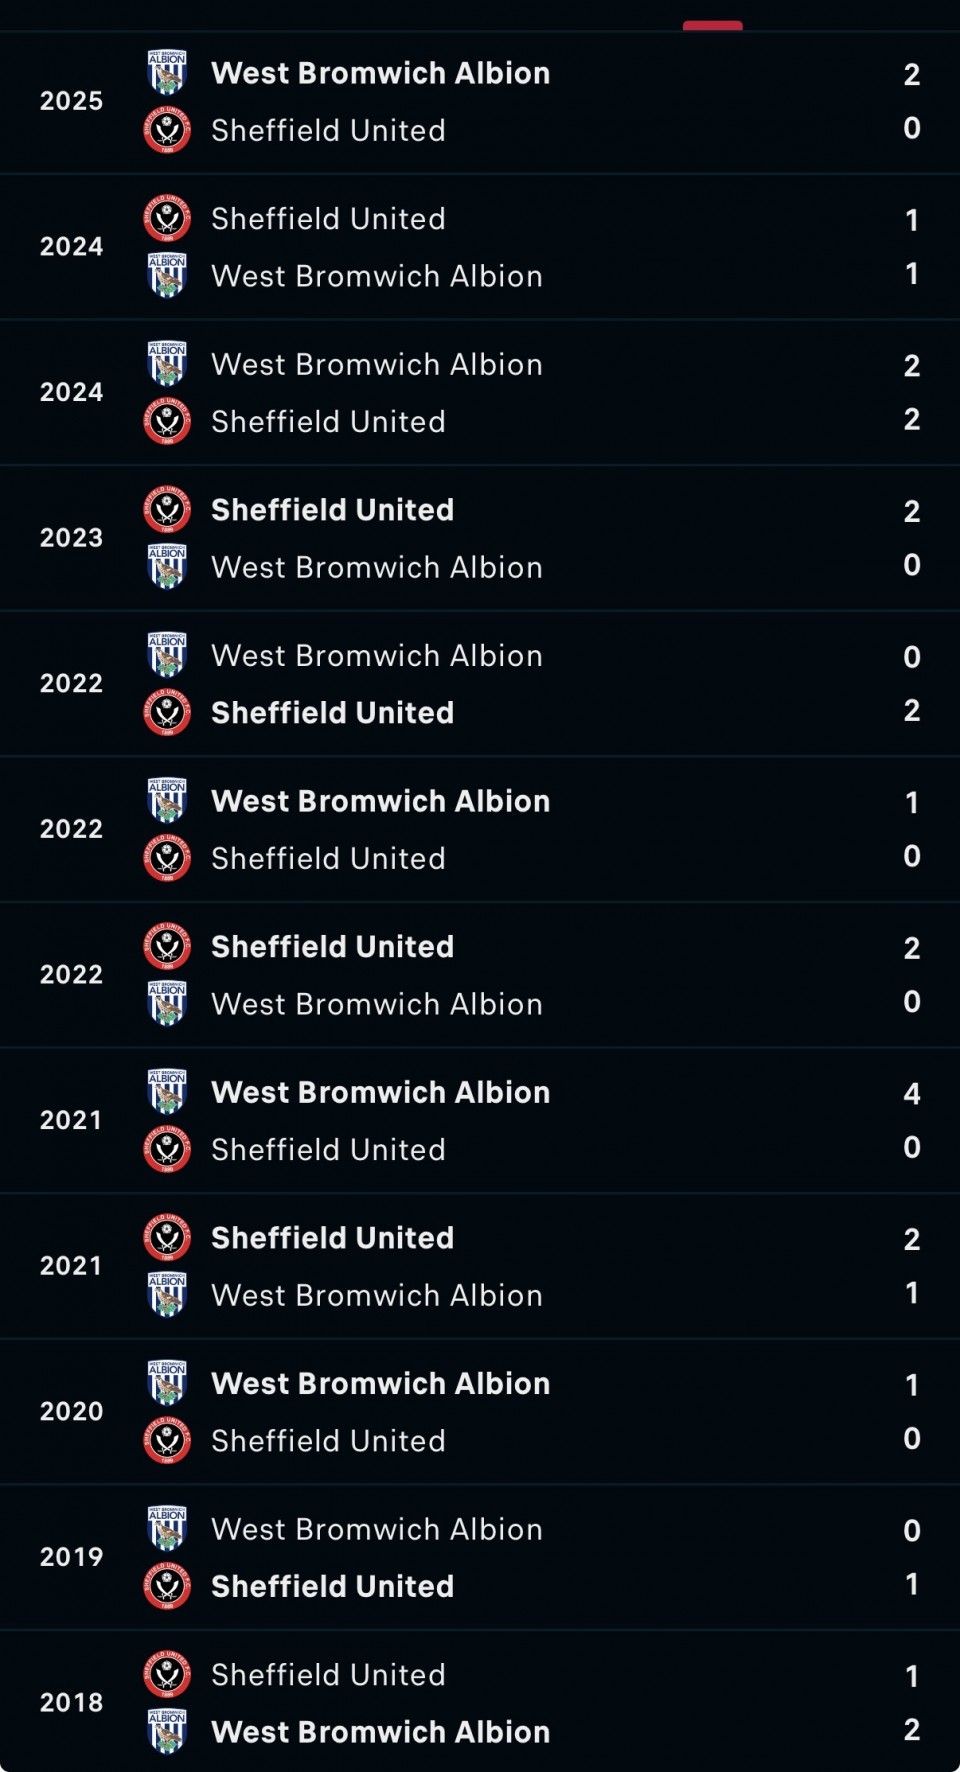Click the 2025 year label
The width and height of the screenshot is (960, 1772).
pos(71,101)
